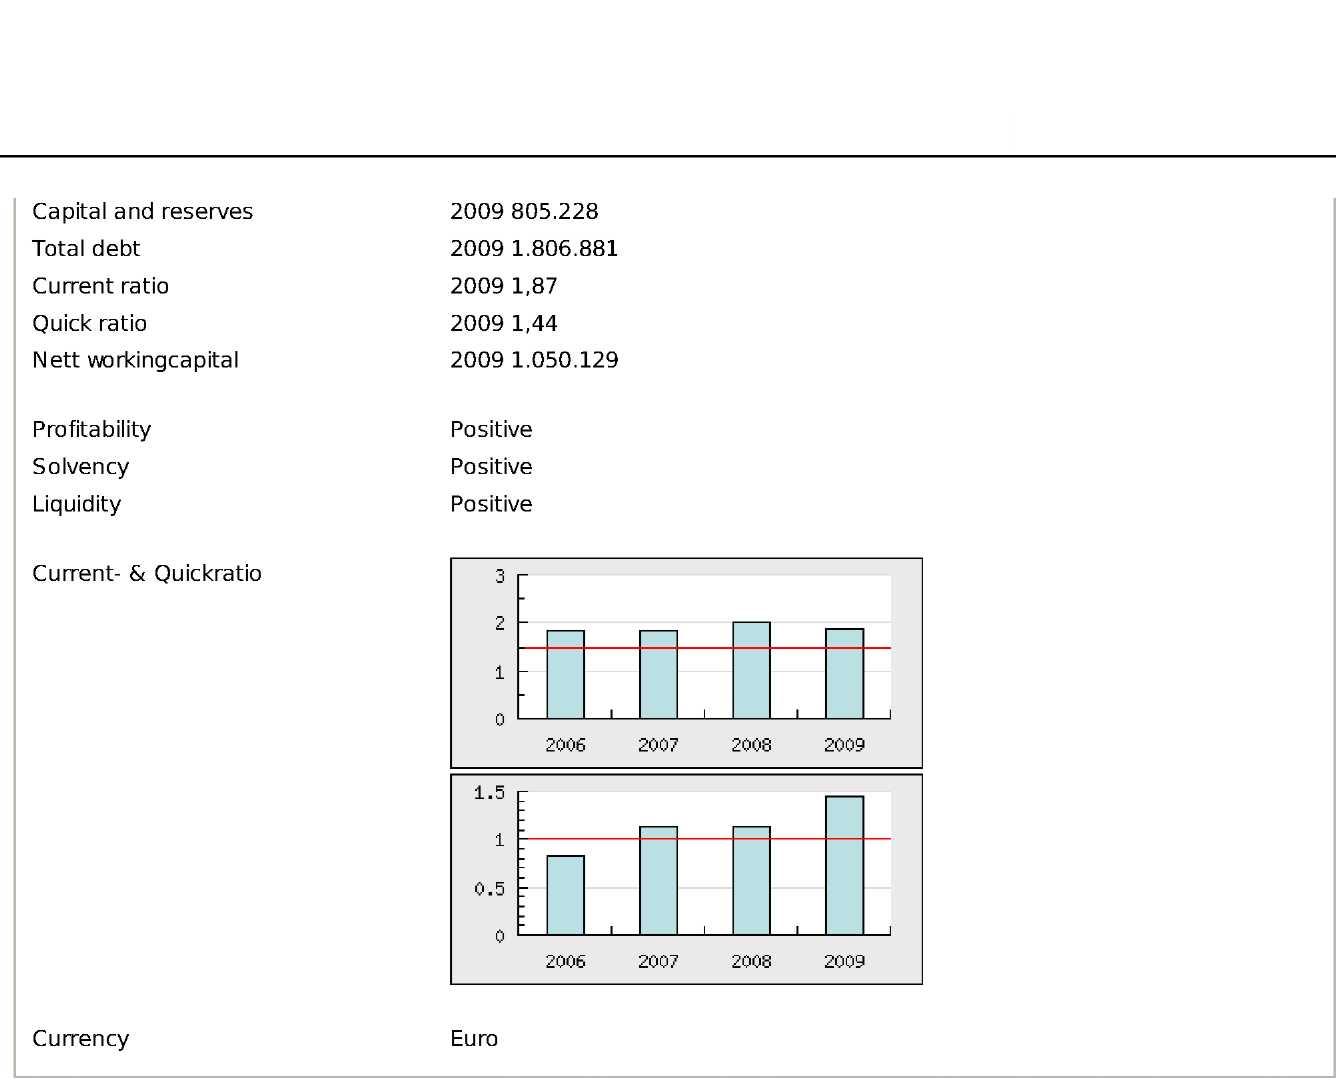Click the Euro currency value
Image resolution: width=1337 pixels, height=1079 pixels.
pyautogui.click(x=474, y=1039)
